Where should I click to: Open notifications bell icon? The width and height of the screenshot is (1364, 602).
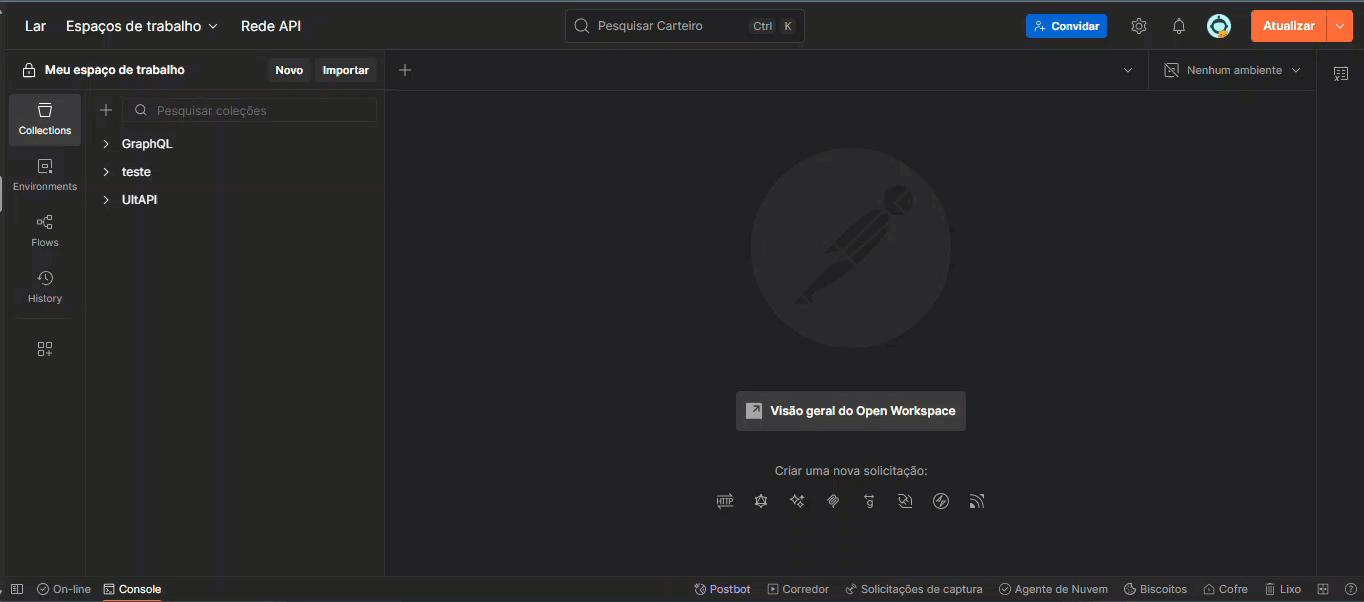[x=1179, y=26]
